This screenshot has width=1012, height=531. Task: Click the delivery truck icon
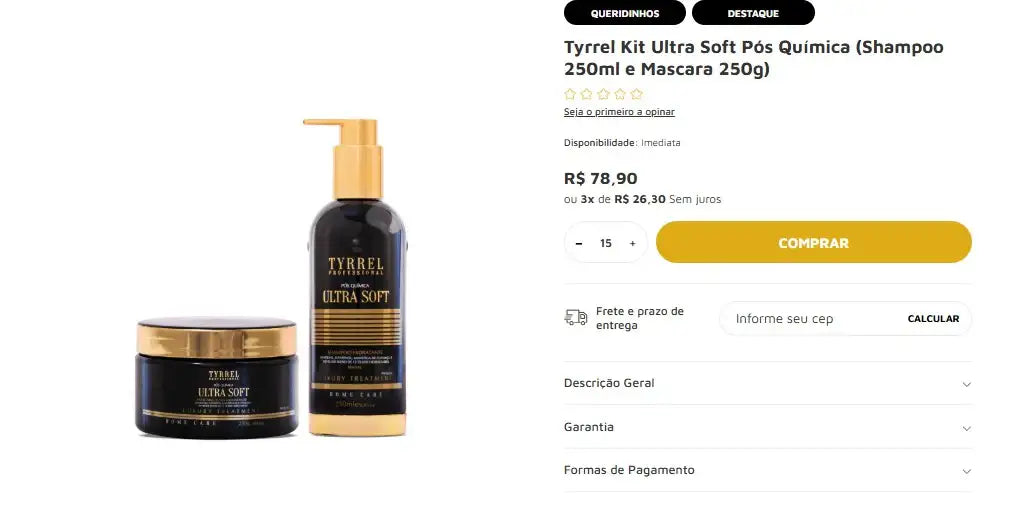tap(576, 317)
